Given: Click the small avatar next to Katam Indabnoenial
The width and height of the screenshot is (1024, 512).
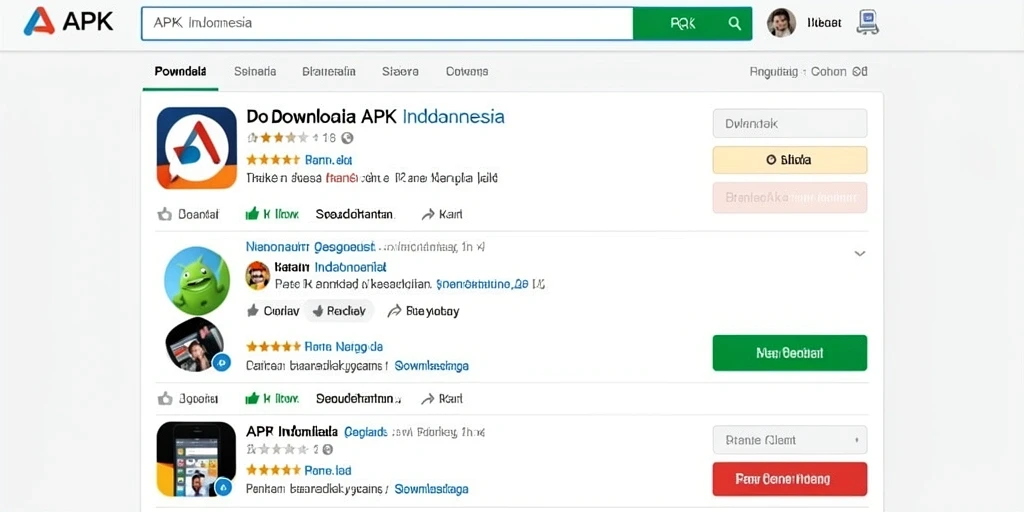Looking at the screenshot, I should (257, 275).
